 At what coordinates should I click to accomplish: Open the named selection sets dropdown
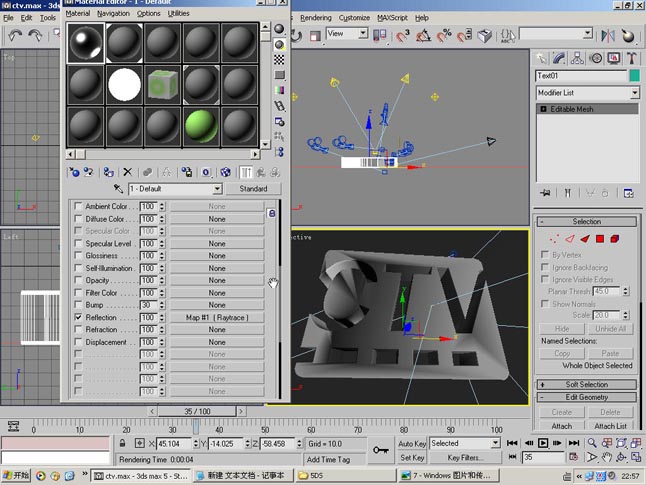pos(588,34)
